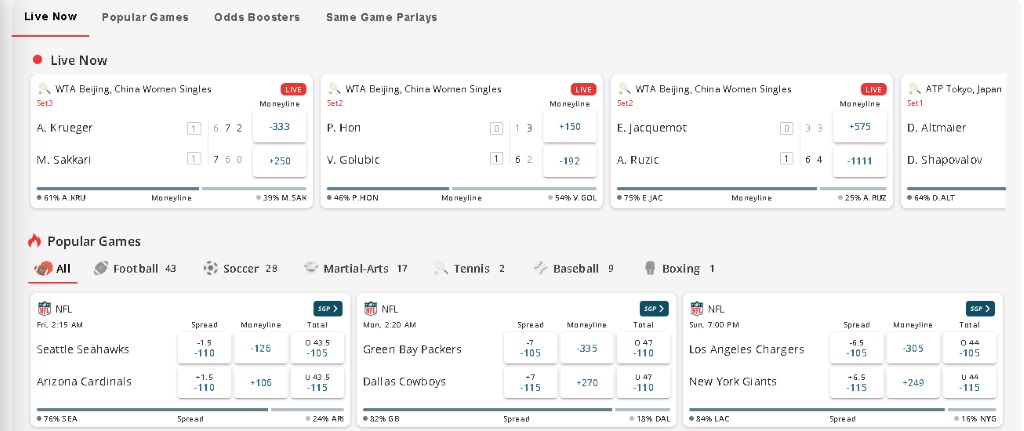This screenshot has height=431, width=1024.
Task: Select the All sports filter
Action: [54, 268]
